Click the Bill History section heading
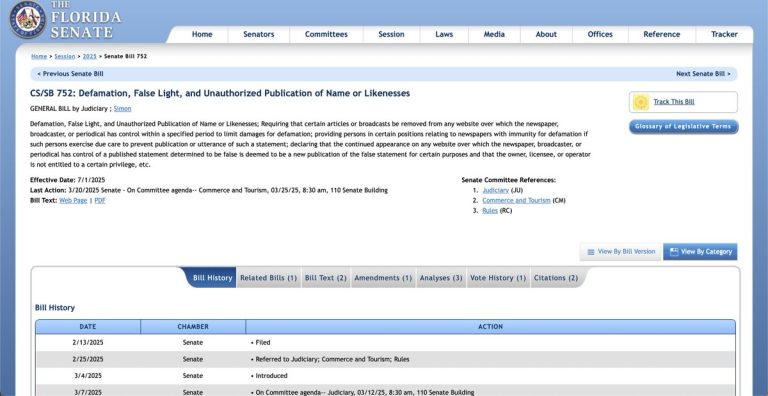Viewport: 768px width, 396px height. tap(55, 308)
